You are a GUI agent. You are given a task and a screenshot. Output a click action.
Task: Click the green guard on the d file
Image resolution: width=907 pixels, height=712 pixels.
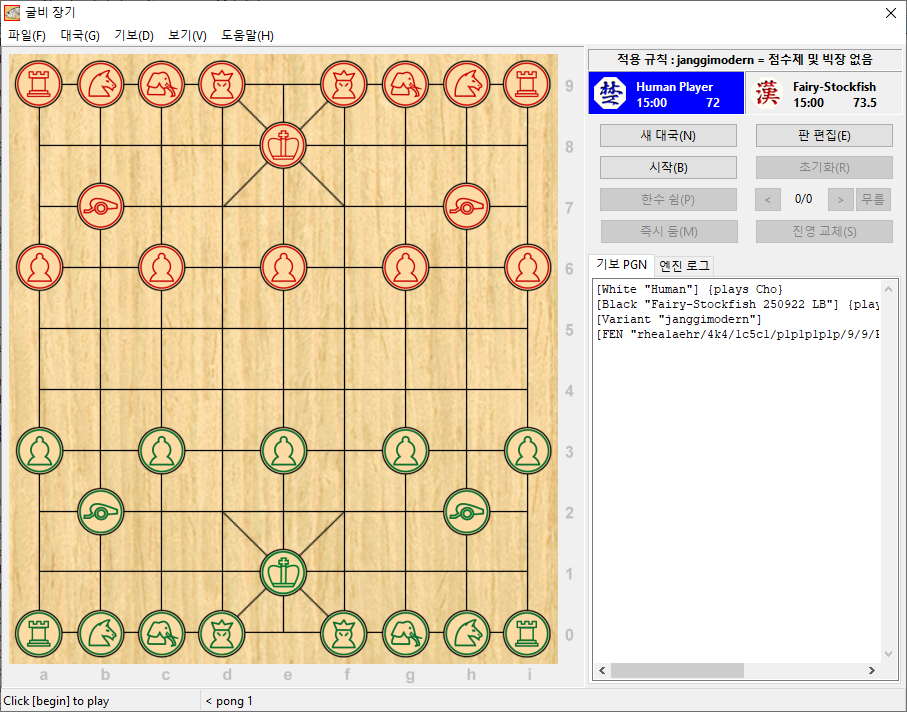click(x=222, y=633)
